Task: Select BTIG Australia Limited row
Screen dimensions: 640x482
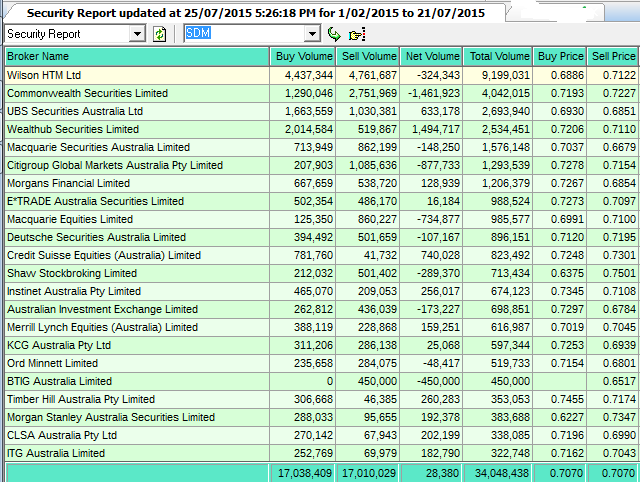Action: [x=322, y=381]
